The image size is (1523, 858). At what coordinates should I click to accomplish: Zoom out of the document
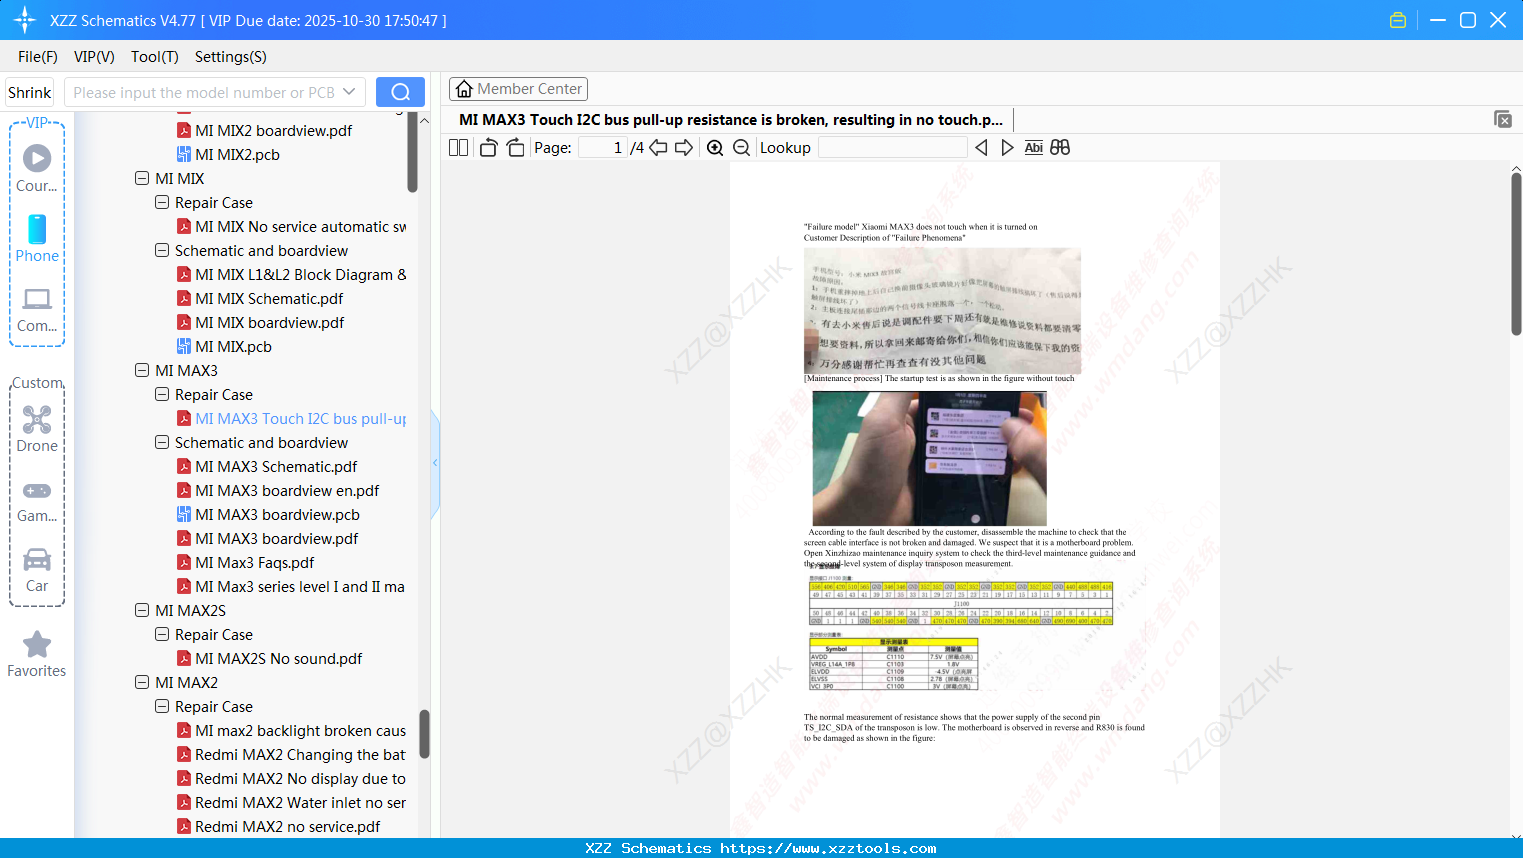(742, 148)
